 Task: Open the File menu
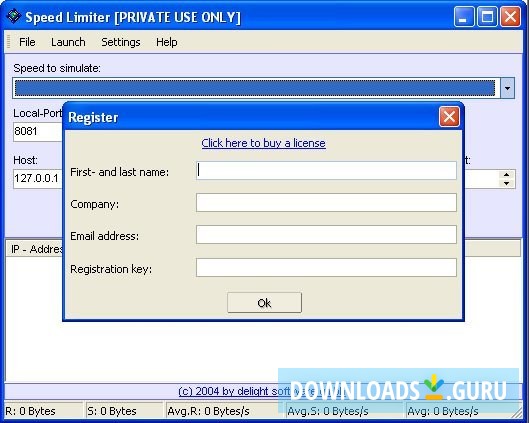[x=27, y=42]
